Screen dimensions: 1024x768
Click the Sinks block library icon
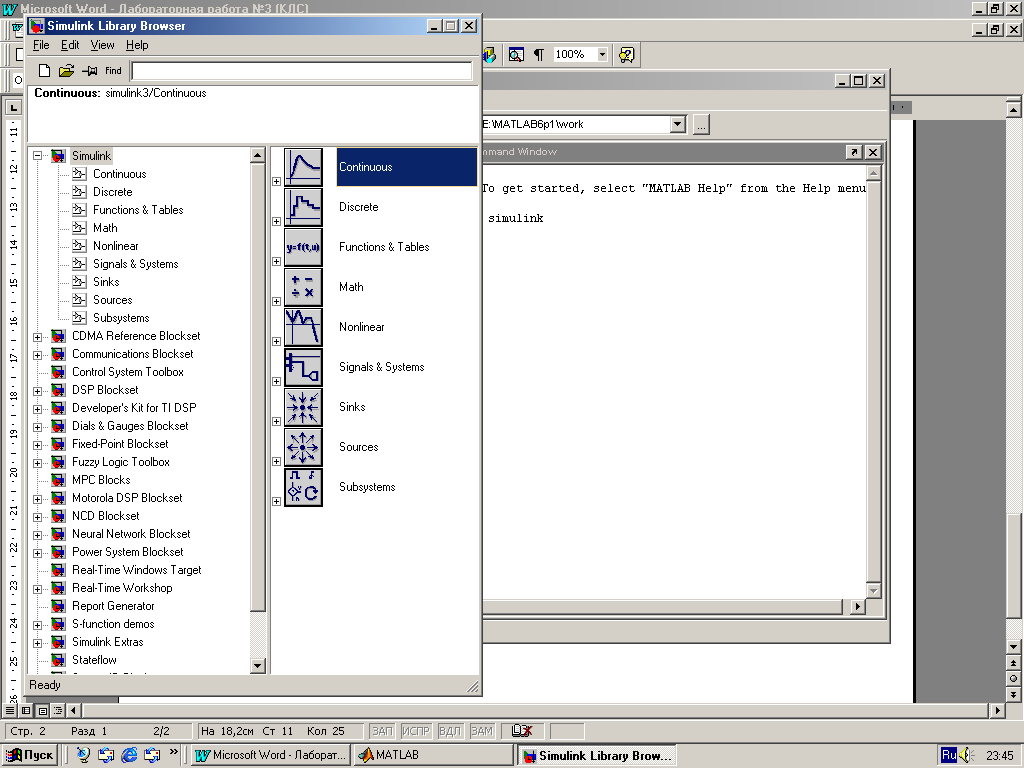coord(303,407)
